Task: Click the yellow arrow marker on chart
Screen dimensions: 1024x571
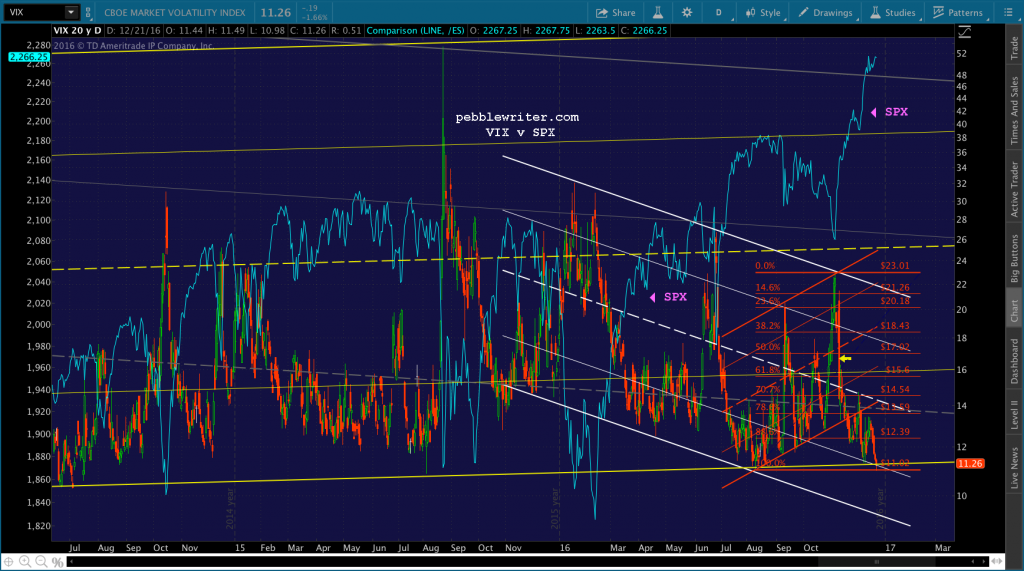Action: pyautogui.click(x=845, y=358)
